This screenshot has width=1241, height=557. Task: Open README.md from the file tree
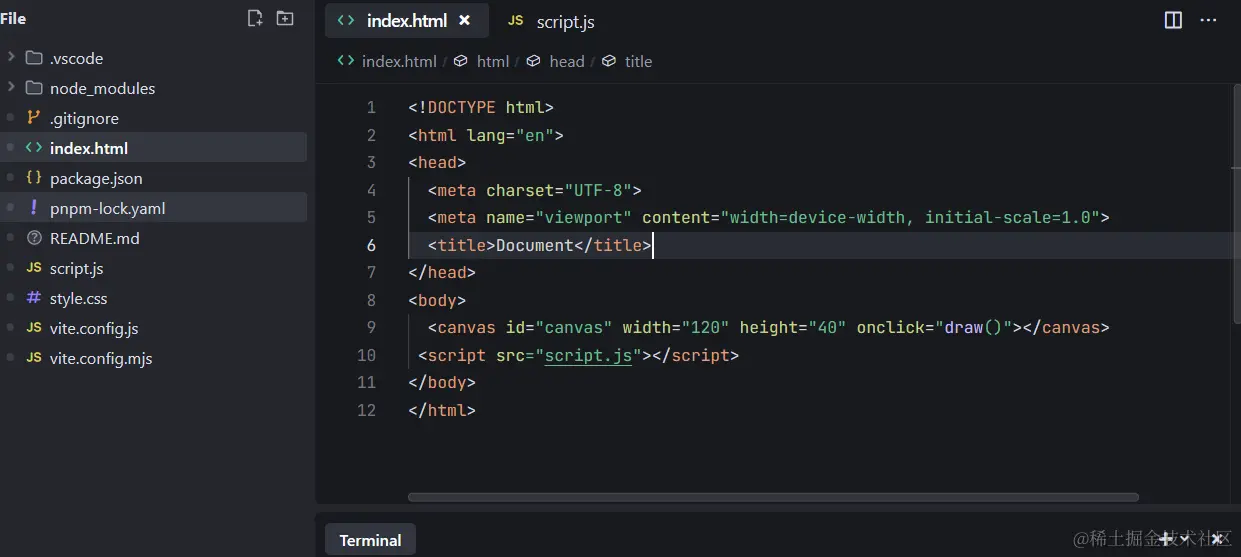point(94,238)
